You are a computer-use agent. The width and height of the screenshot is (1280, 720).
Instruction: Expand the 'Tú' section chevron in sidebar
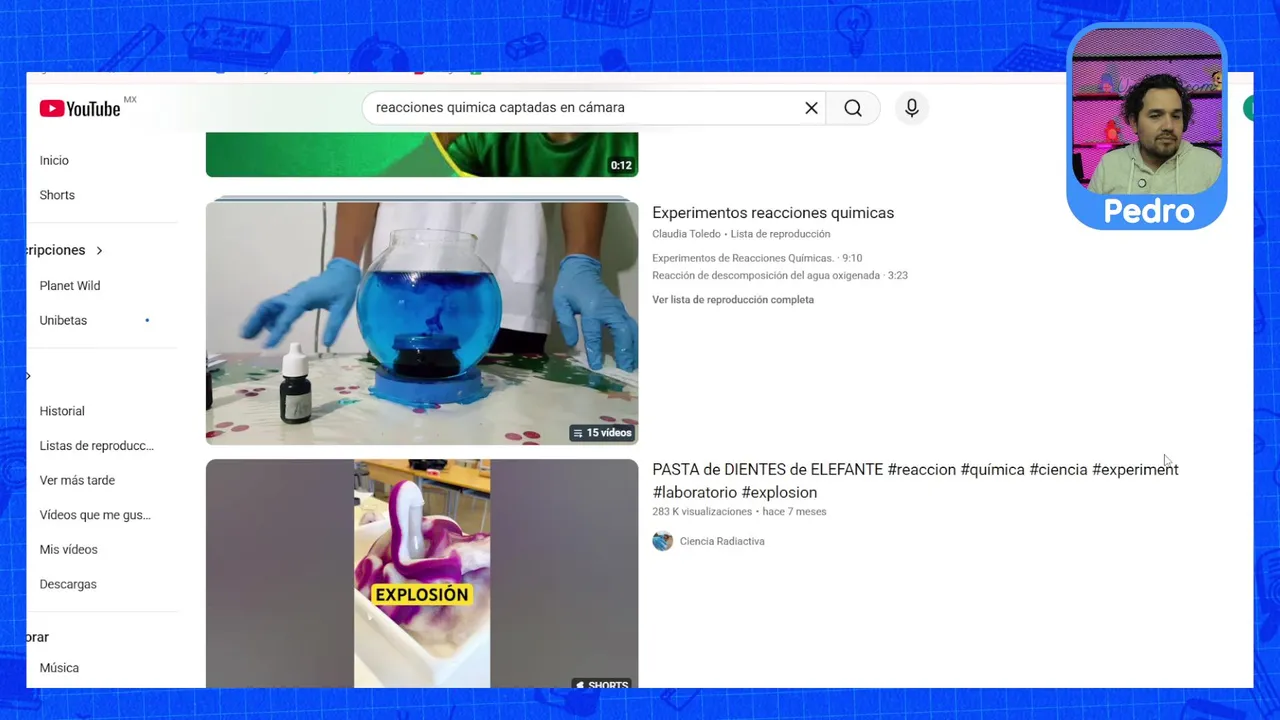click(28, 376)
